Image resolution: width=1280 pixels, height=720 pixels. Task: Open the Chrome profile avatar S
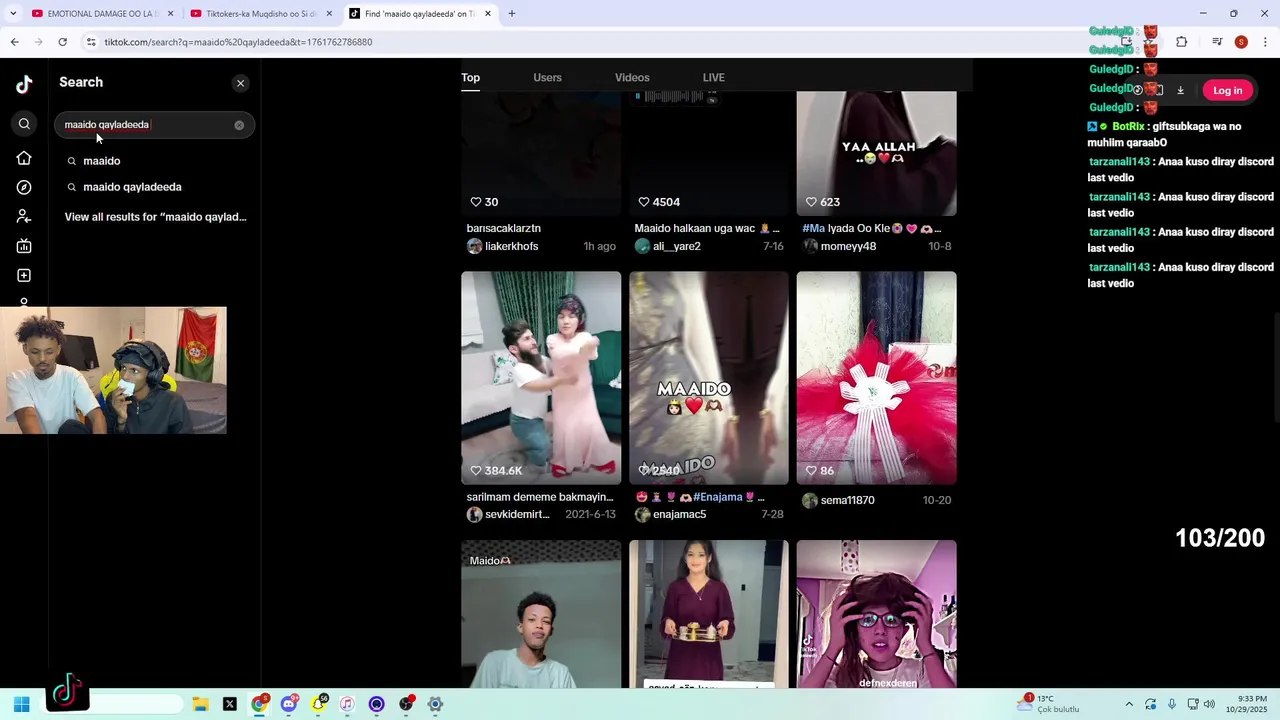(1241, 42)
